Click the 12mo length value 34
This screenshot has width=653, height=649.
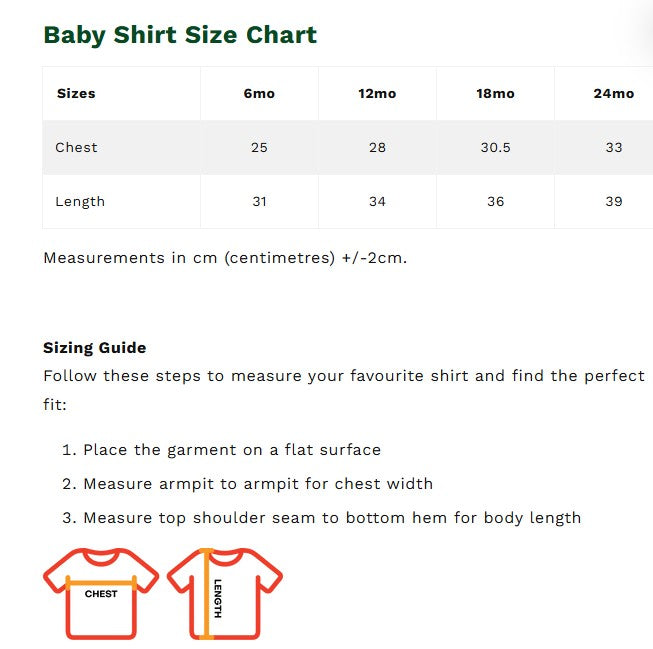377,202
